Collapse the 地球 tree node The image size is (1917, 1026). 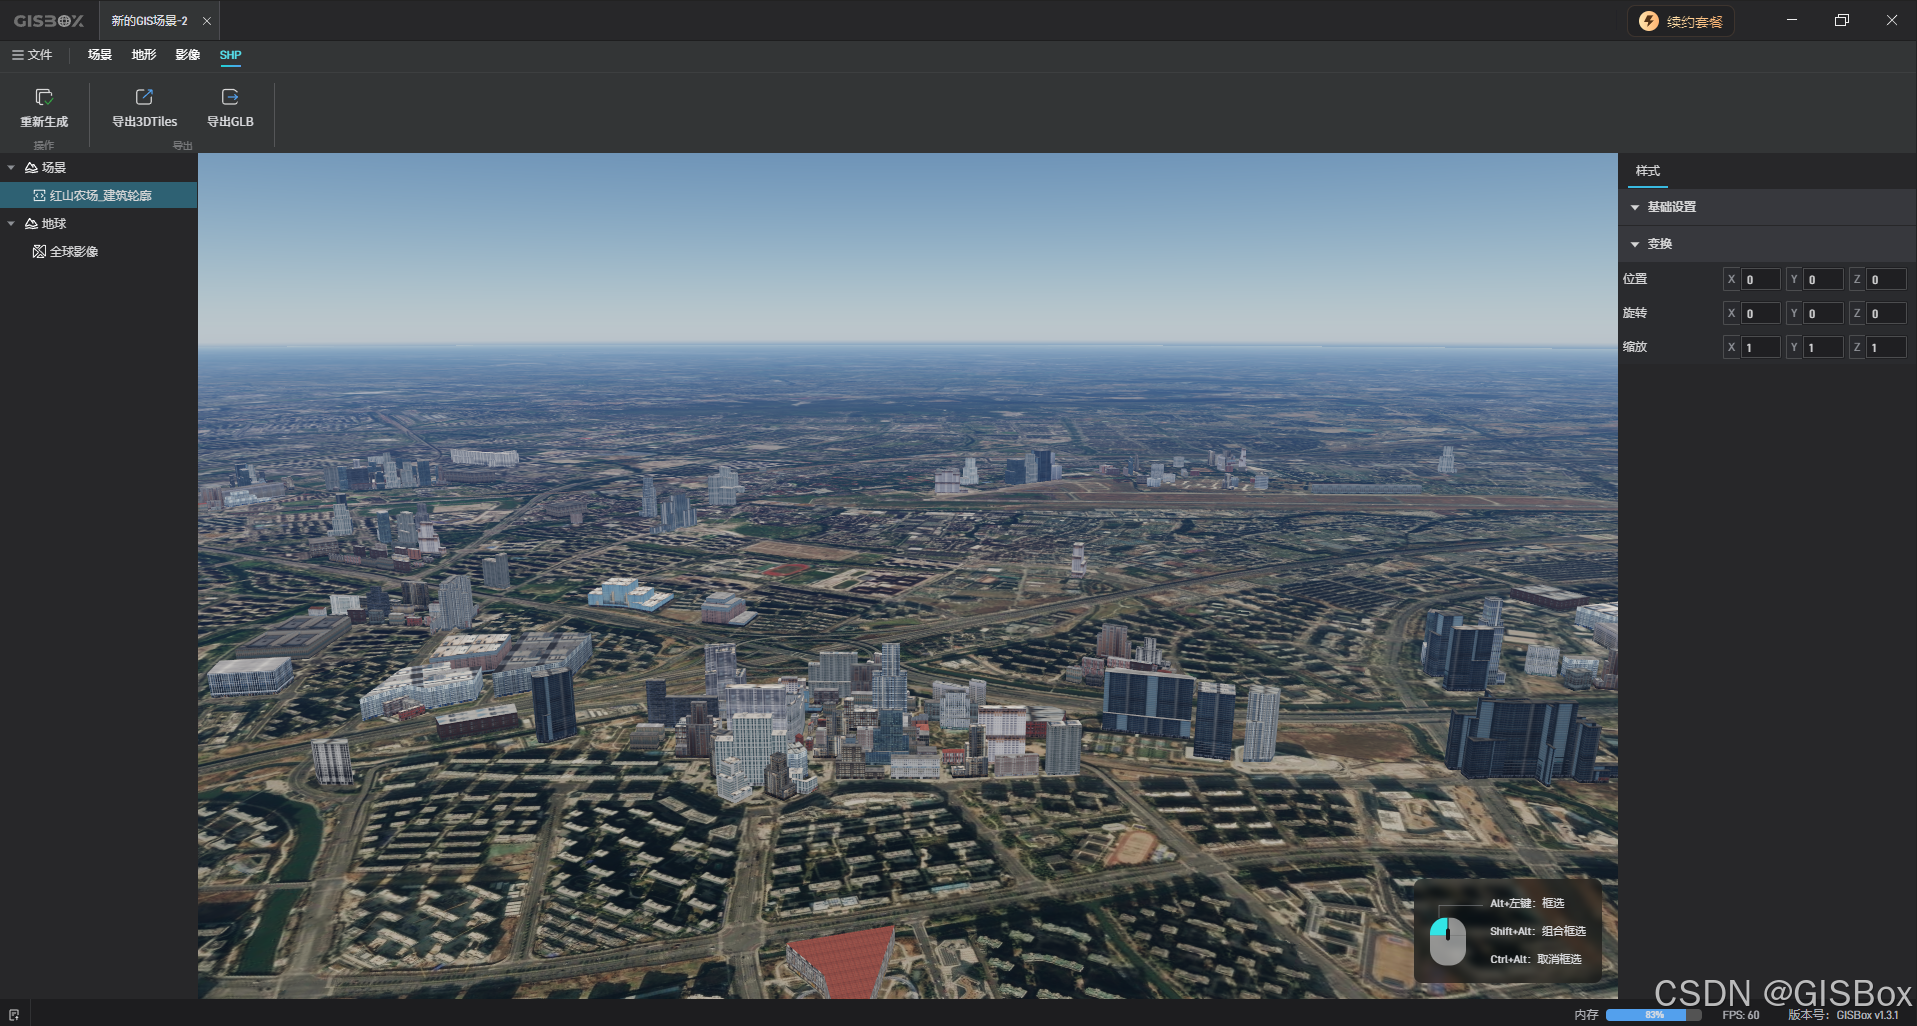11,224
